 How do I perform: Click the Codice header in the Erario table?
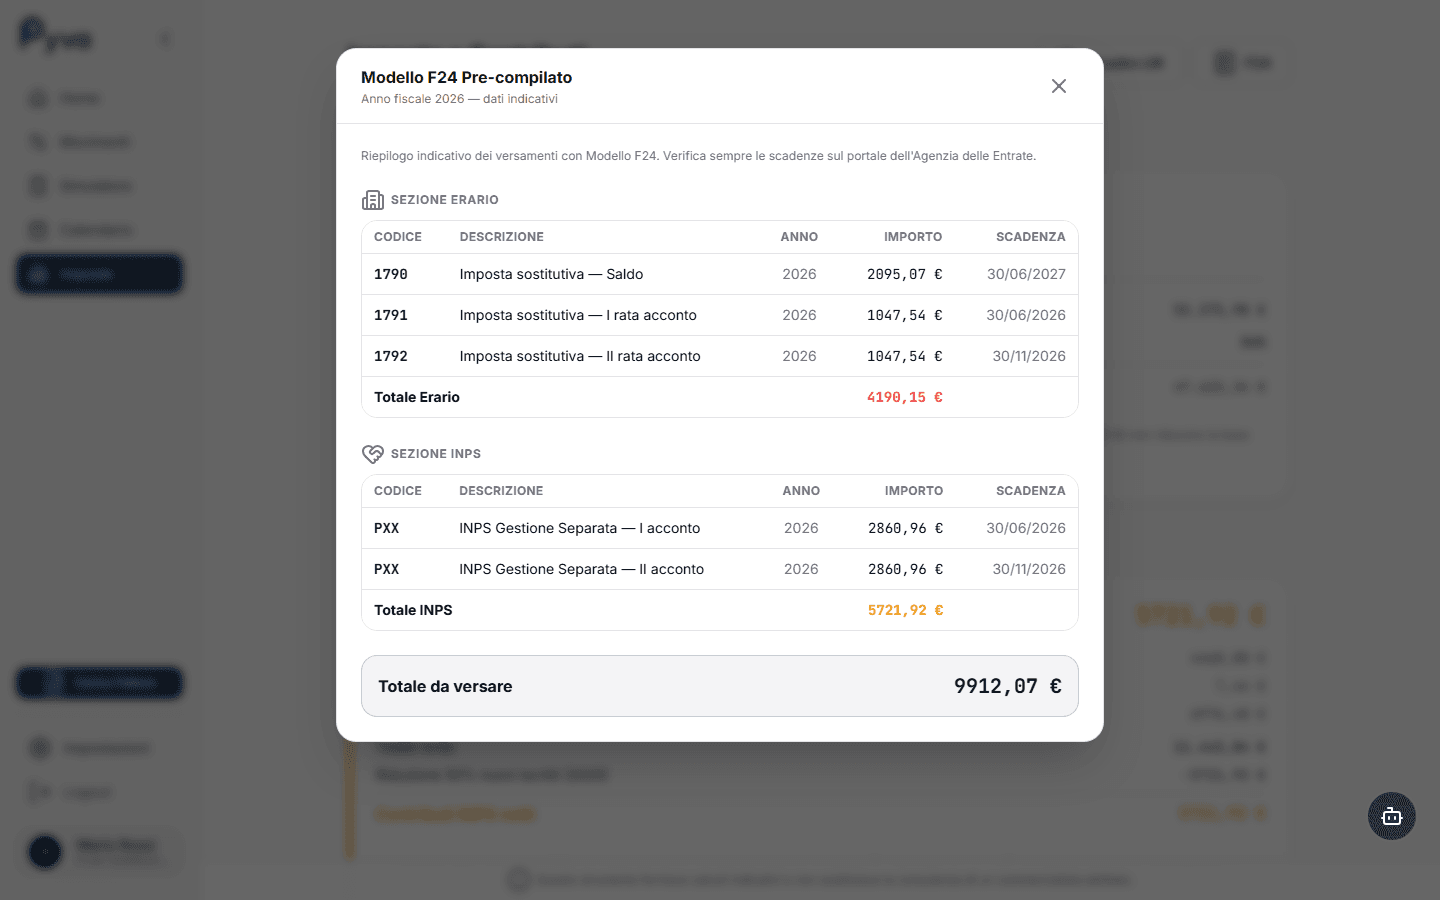click(x=398, y=237)
